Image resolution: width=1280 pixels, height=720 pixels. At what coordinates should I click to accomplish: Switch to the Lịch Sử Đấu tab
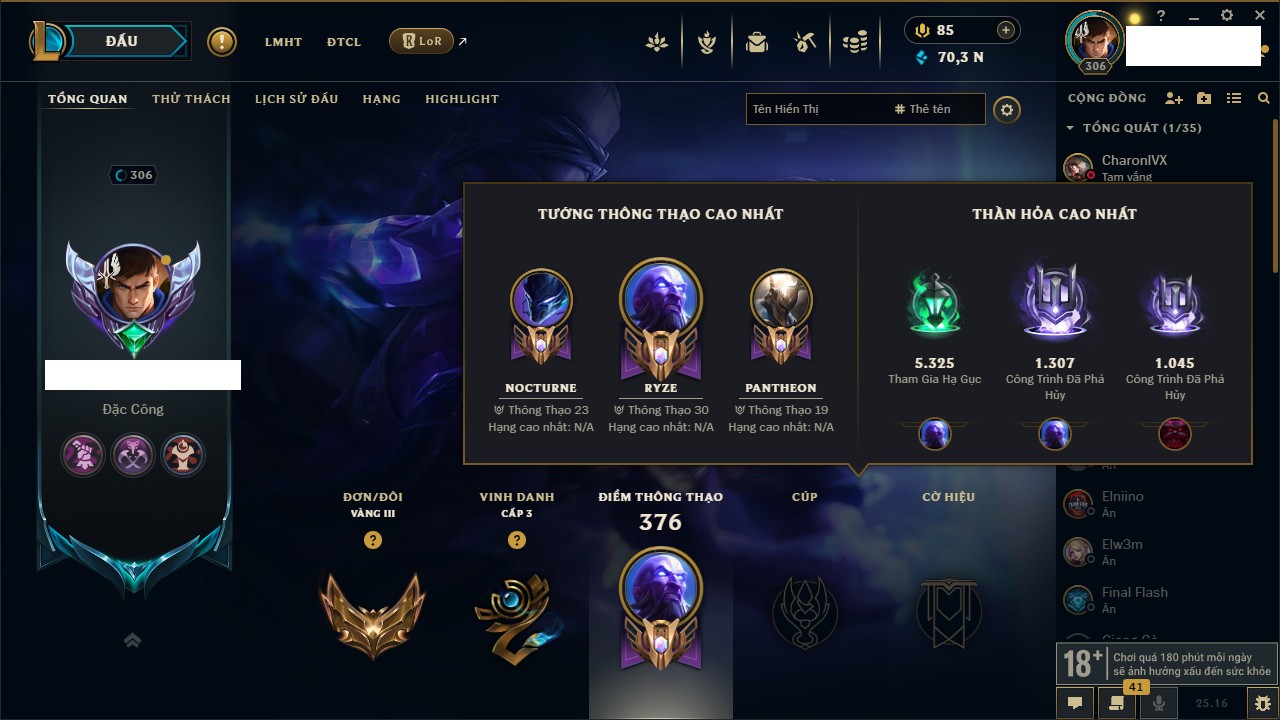[296, 99]
